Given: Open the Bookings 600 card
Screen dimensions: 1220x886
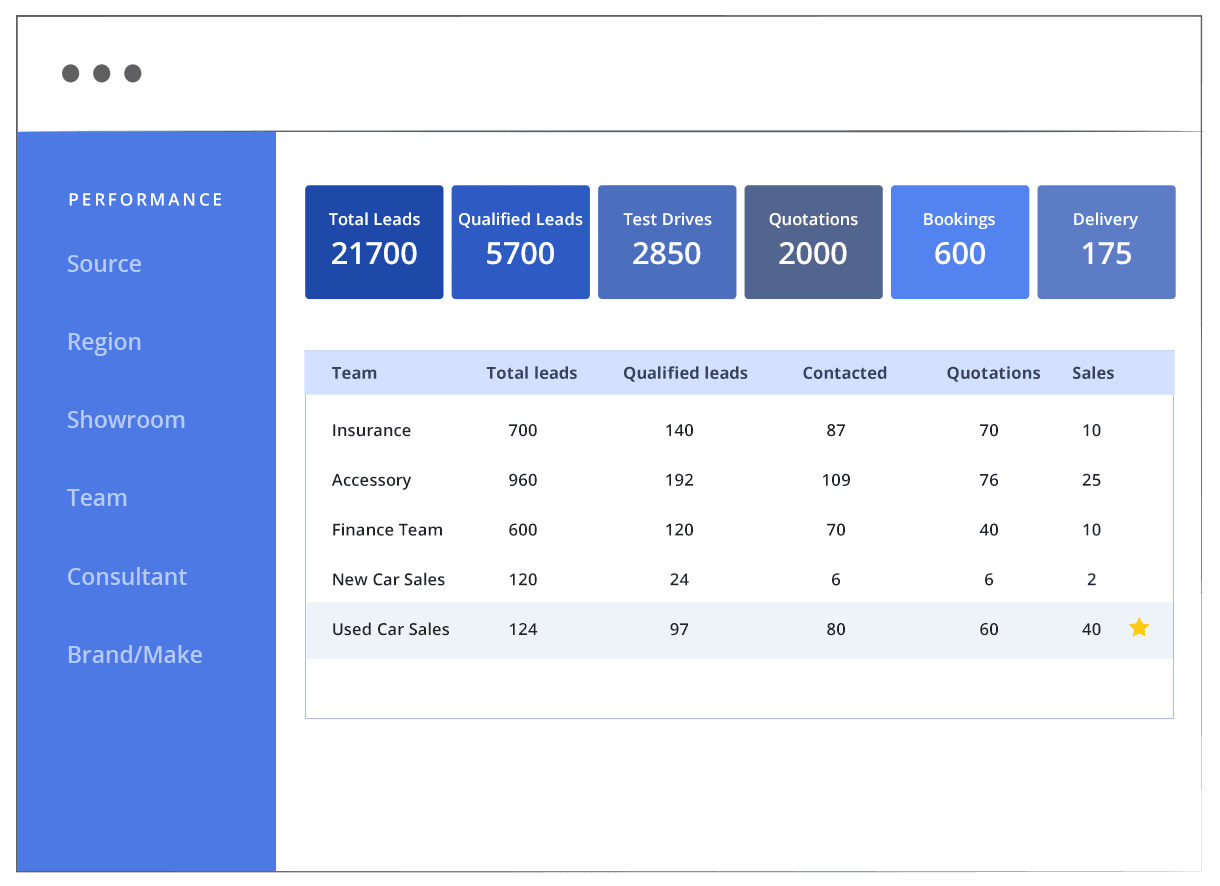Looking at the screenshot, I should (x=960, y=242).
